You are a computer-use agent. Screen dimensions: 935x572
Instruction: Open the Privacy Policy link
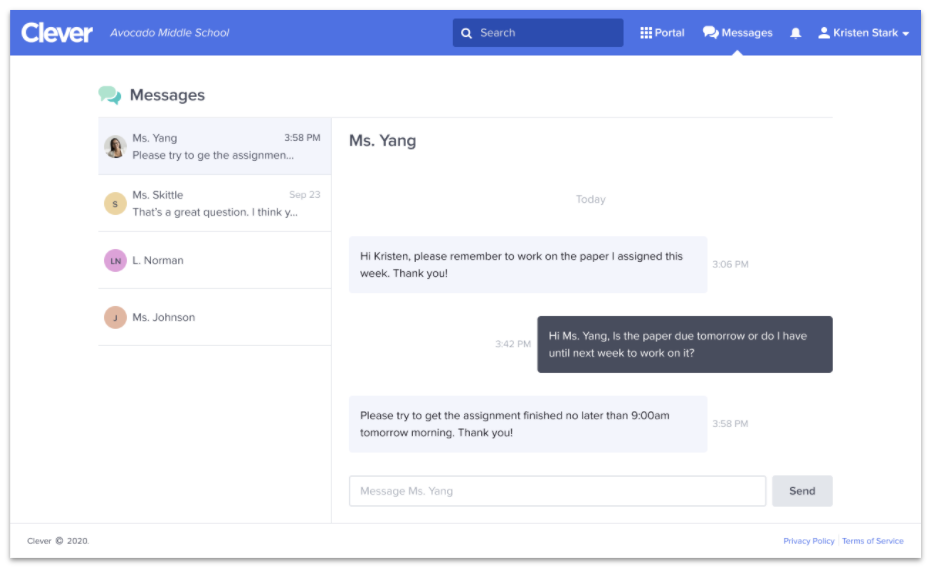pos(808,541)
